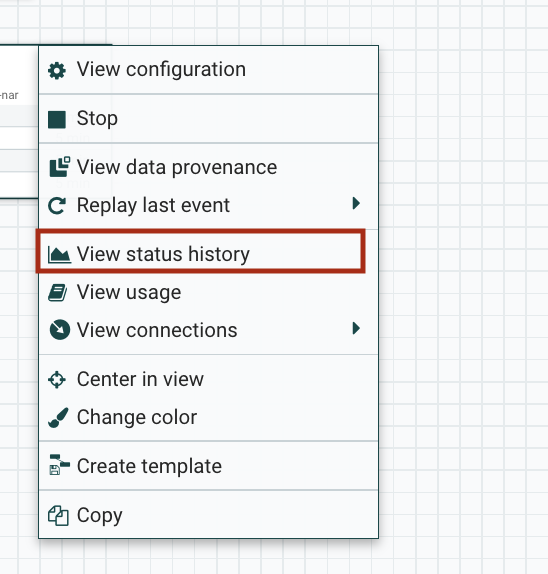Open View configuration from the context menu
Image resolution: width=548 pixels, height=574 pixels.
pyautogui.click(x=208, y=70)
